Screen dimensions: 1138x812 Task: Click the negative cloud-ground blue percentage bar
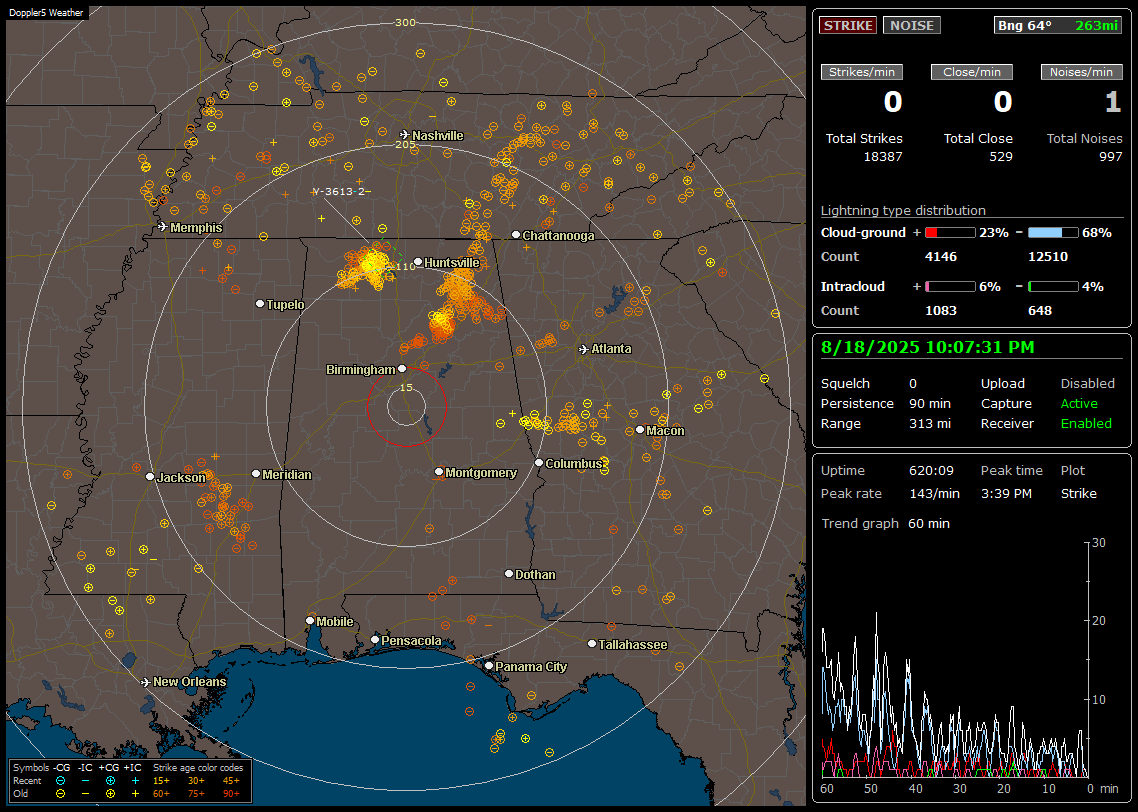(1053, 233)
